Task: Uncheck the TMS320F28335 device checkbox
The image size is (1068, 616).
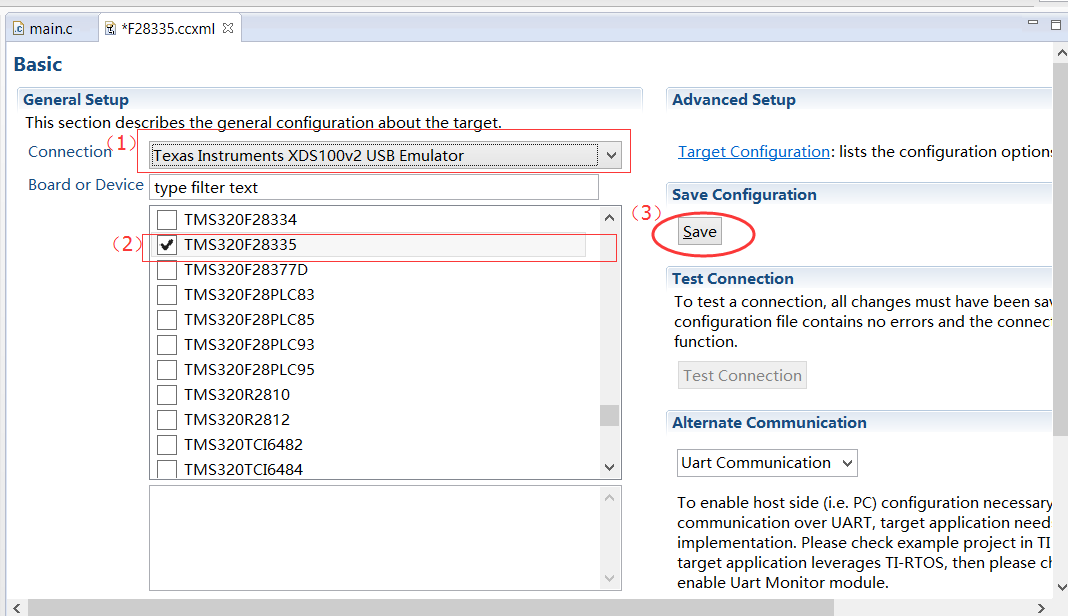Action: [x=167, y=245]
